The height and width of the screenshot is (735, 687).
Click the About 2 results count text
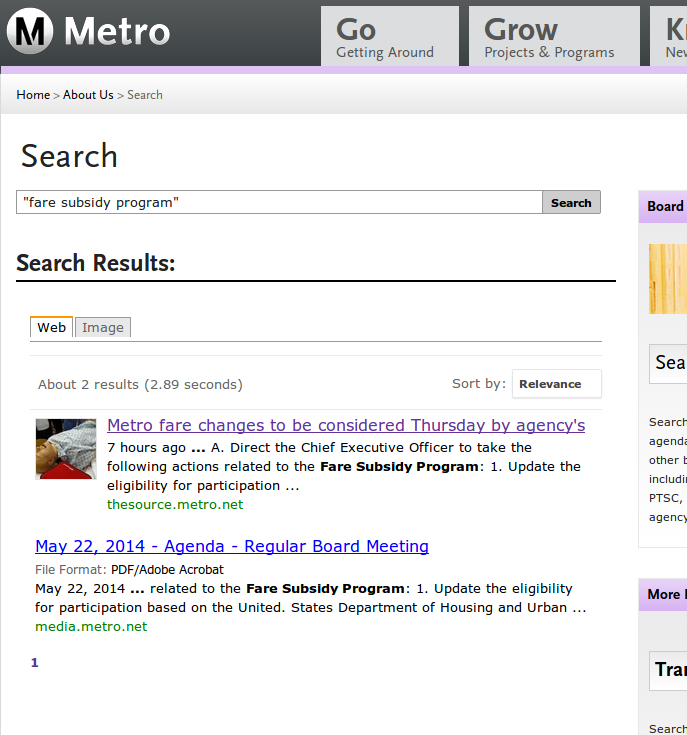[x=140, y=384]
